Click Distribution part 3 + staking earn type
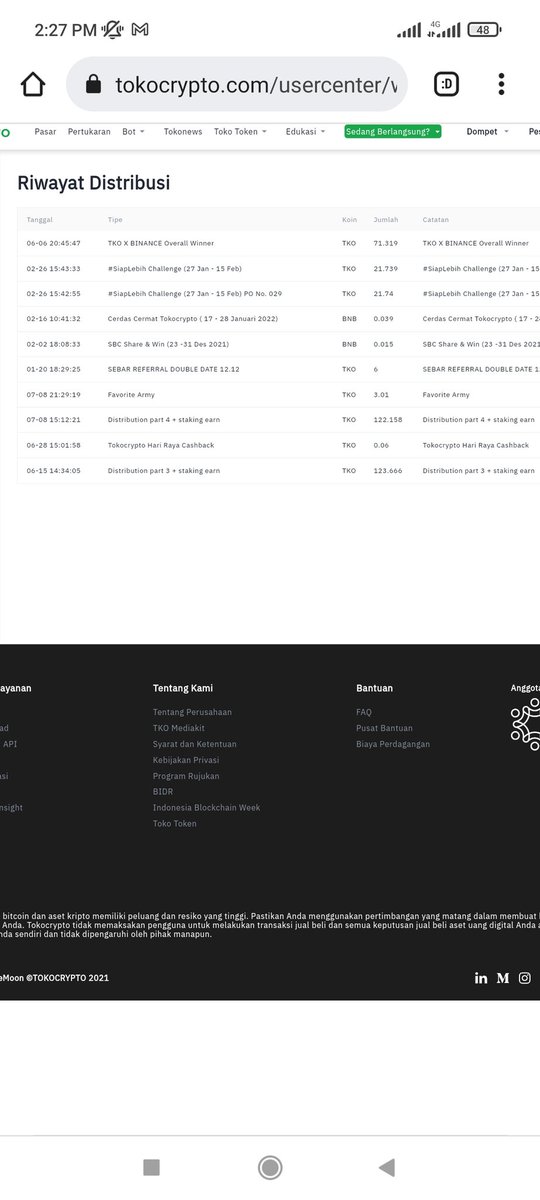 click(164, 470)
